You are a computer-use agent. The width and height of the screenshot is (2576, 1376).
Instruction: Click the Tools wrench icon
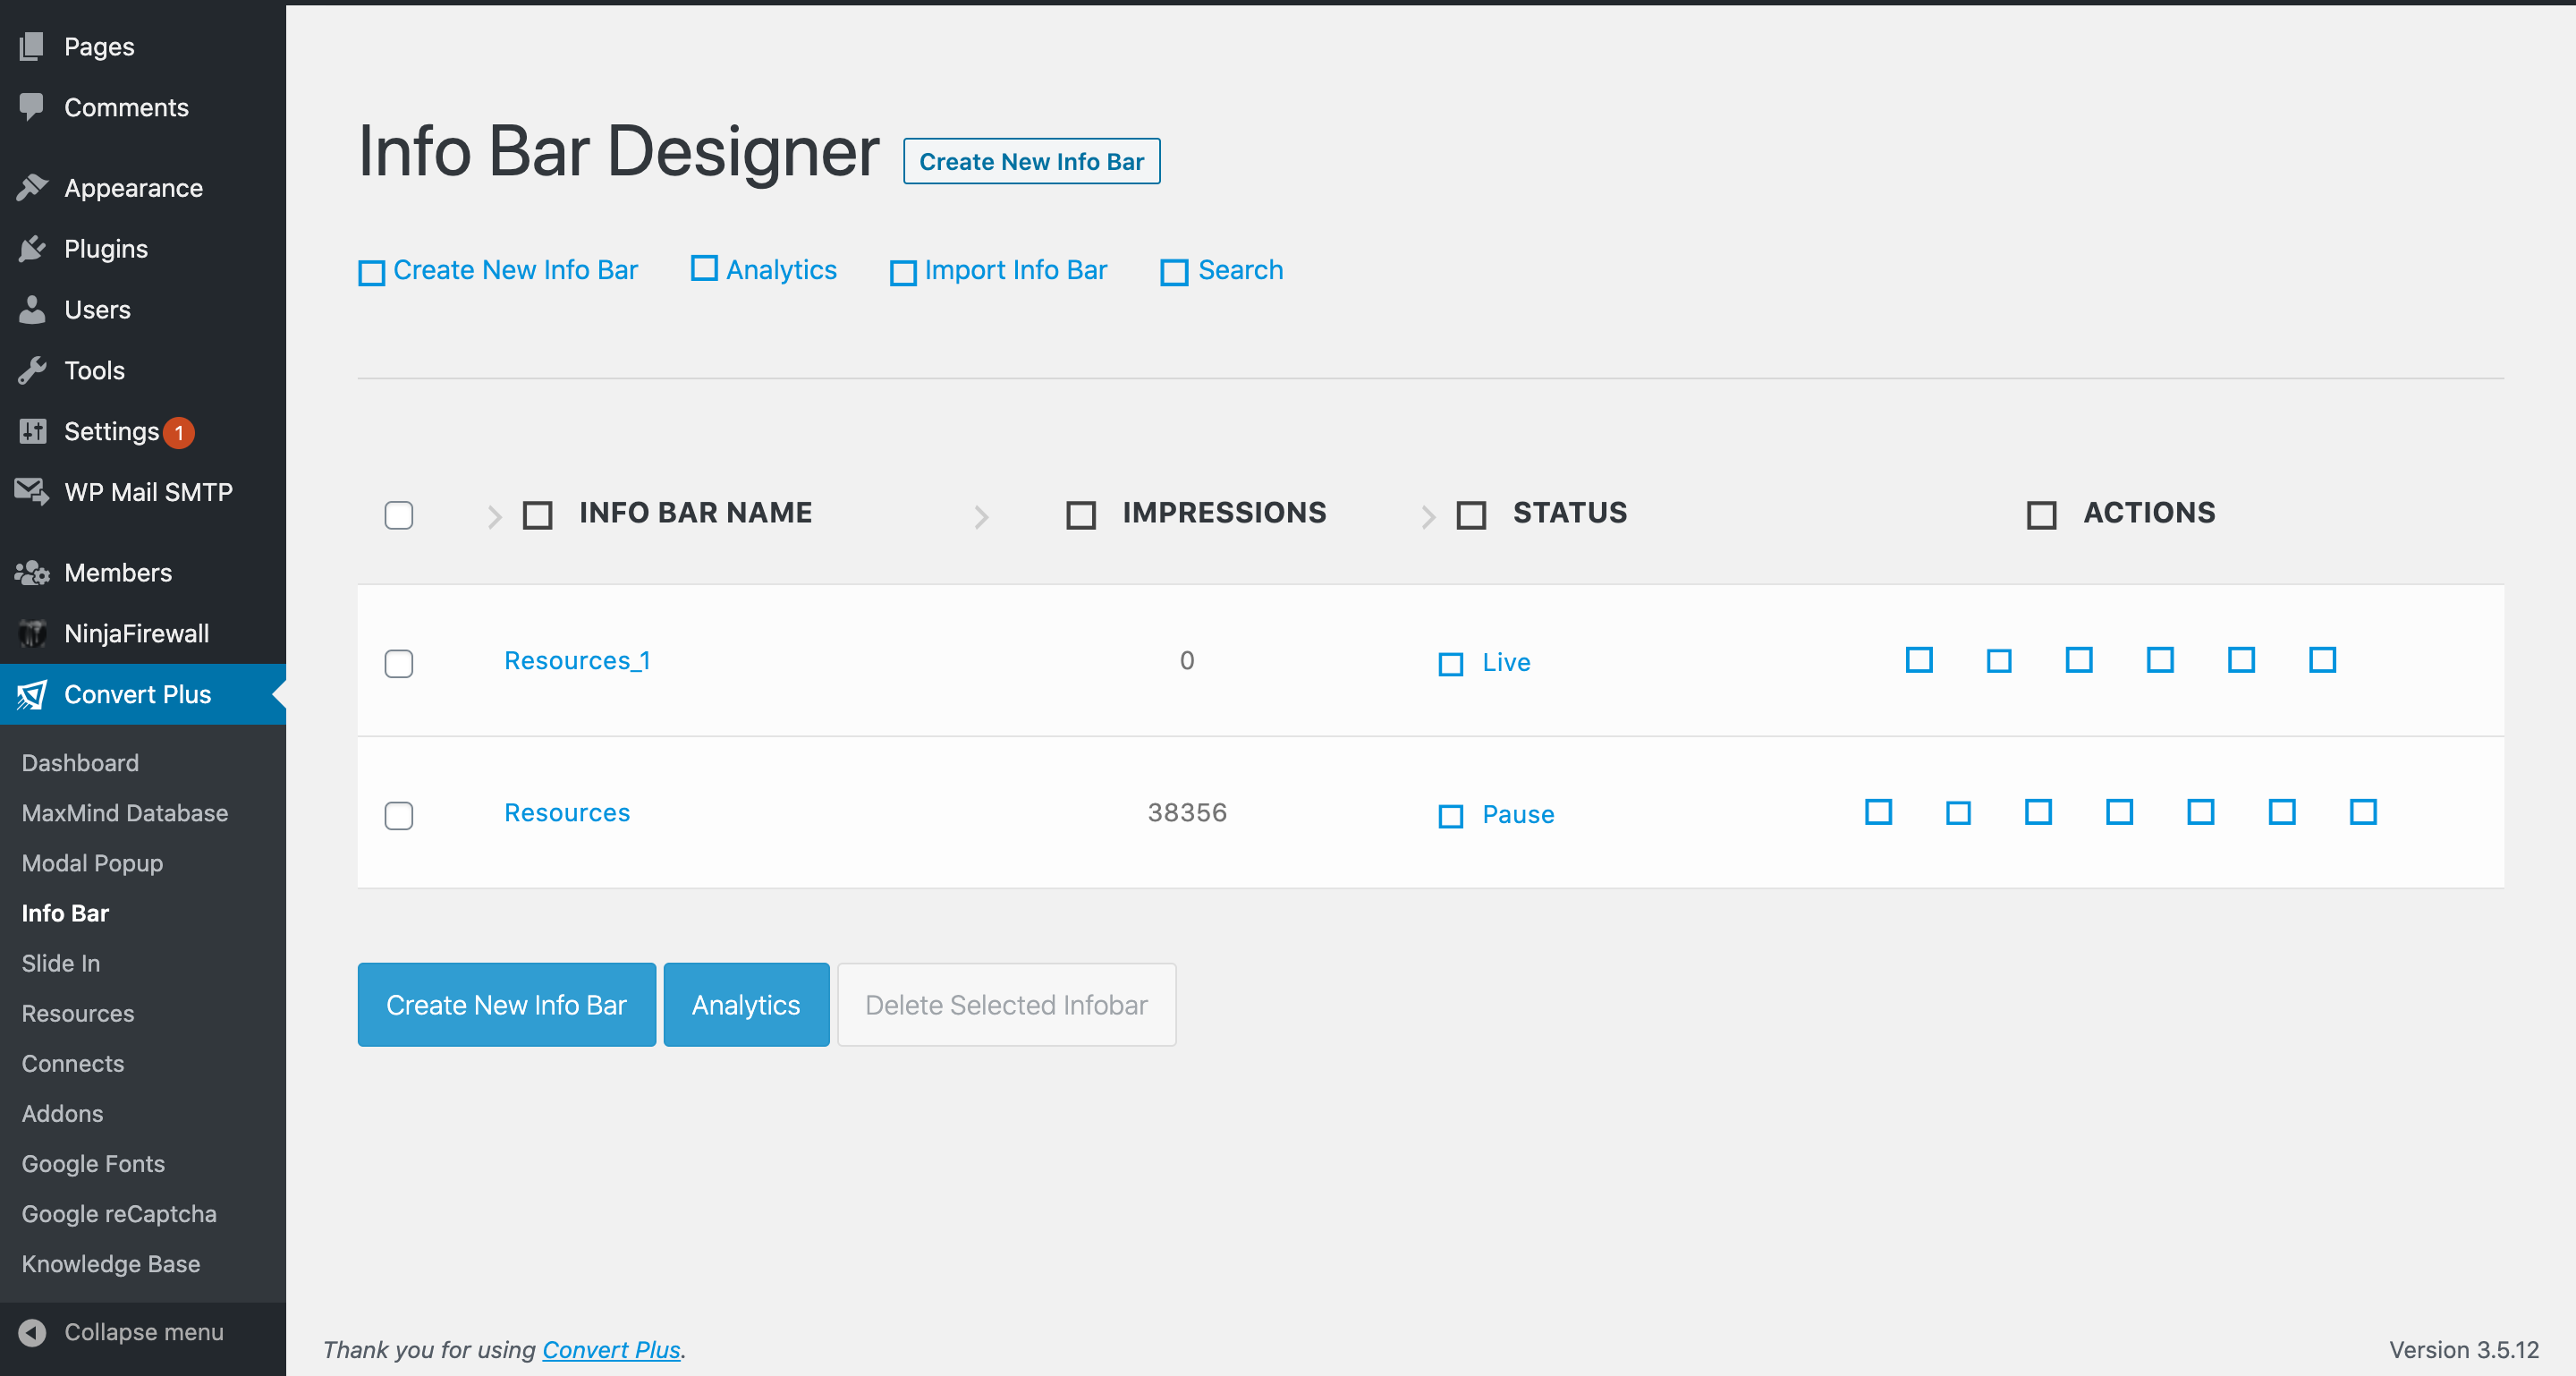(x=32, y=371)
